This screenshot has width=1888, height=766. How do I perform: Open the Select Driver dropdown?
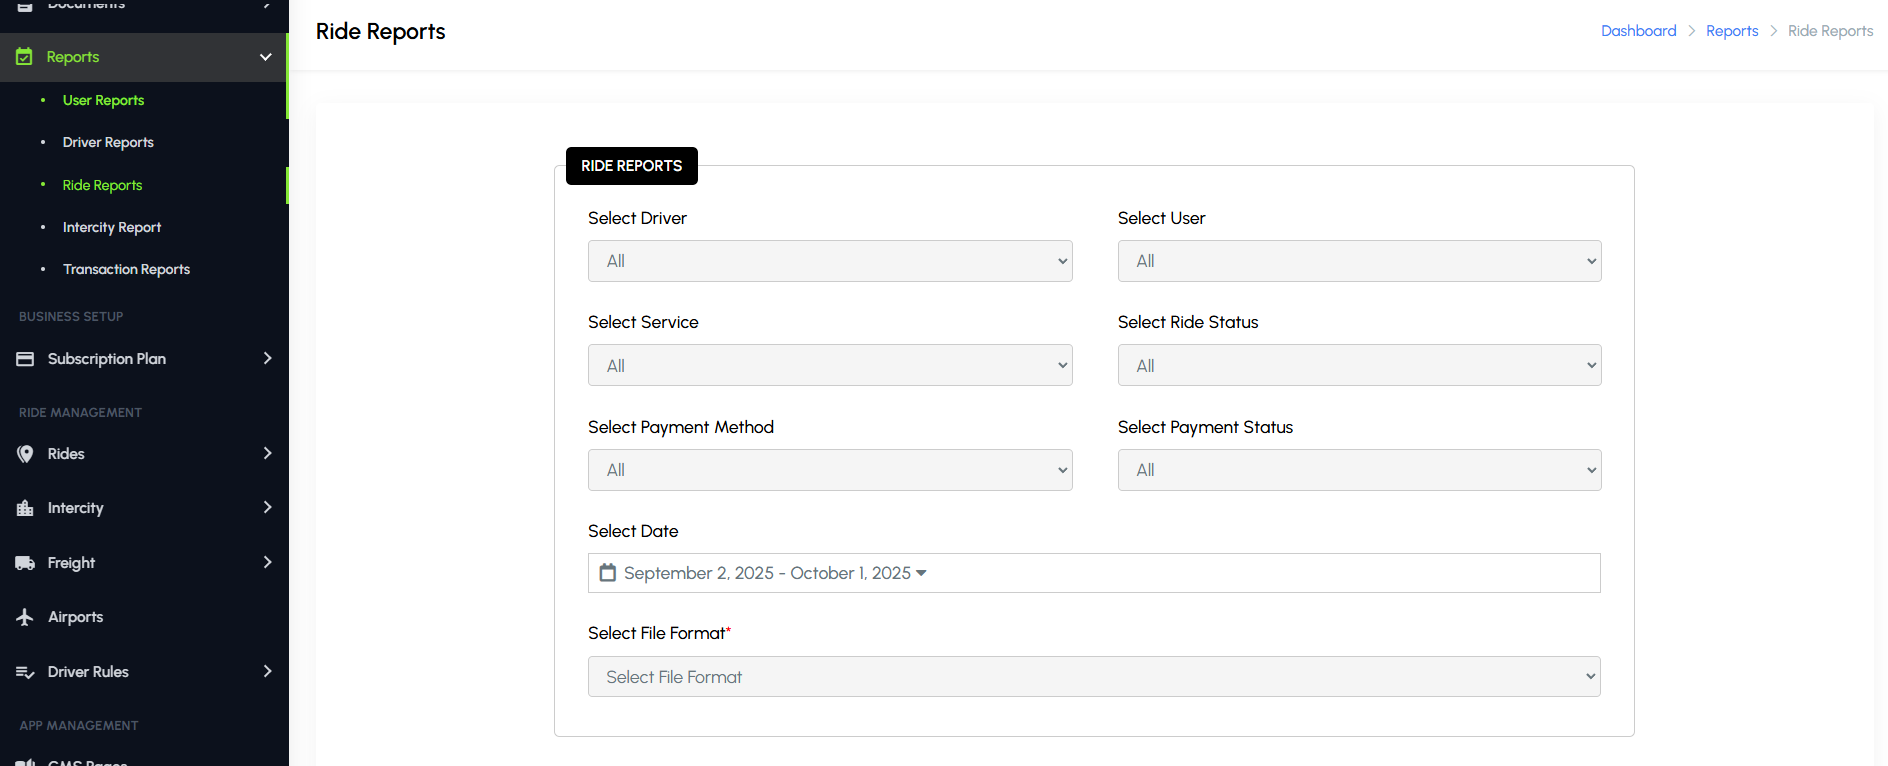[x=829, y=261]
